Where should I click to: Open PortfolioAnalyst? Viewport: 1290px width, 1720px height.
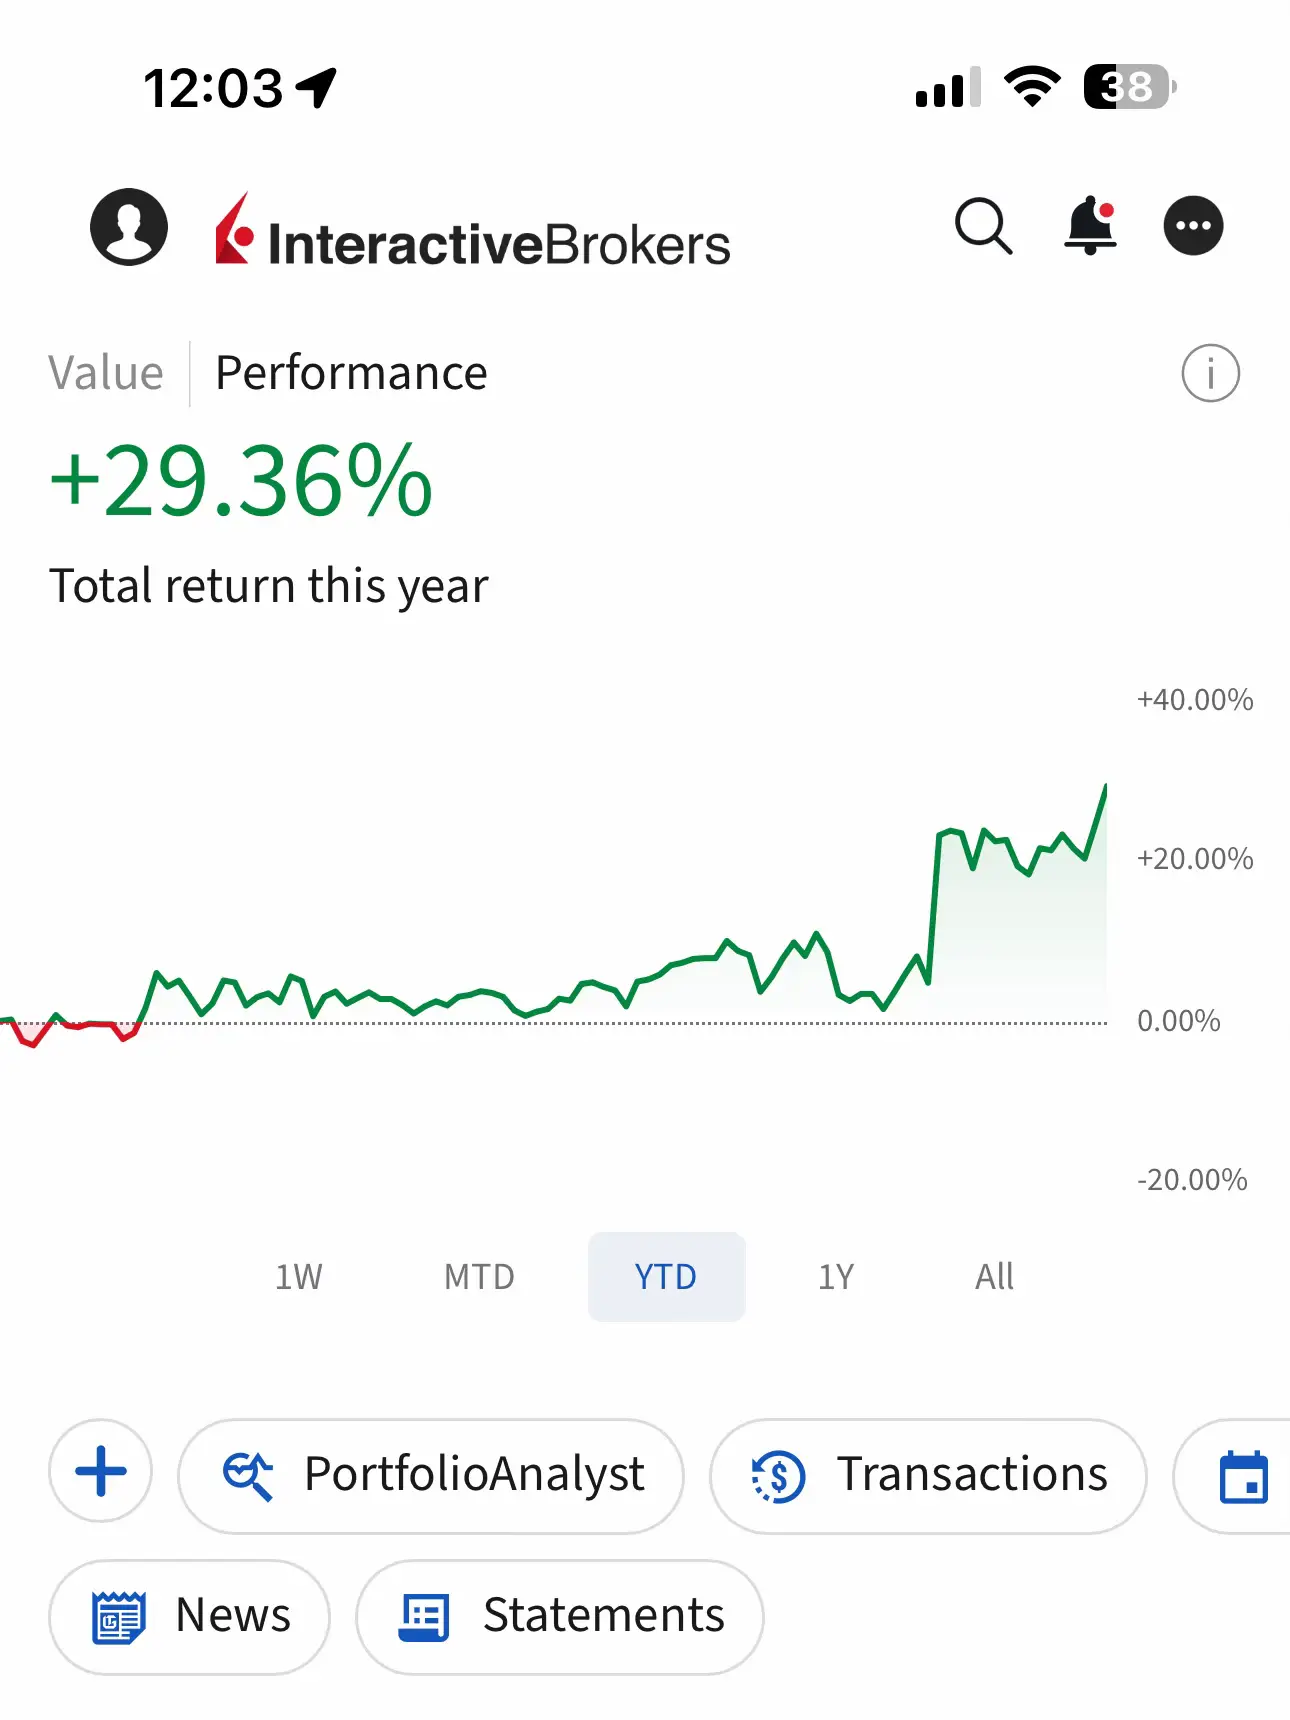pyautogui.click(x=431, y=1476)
